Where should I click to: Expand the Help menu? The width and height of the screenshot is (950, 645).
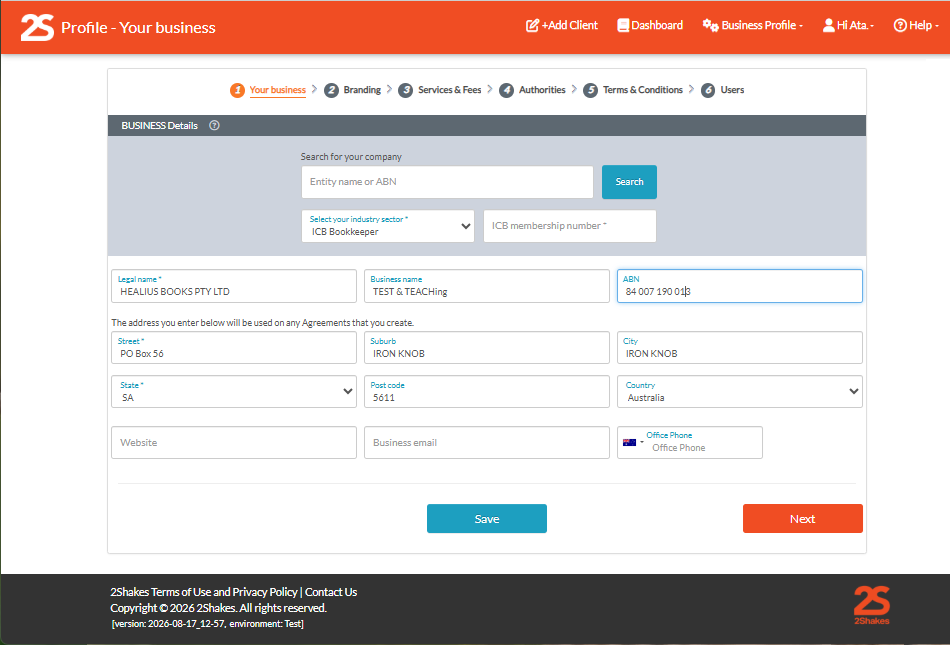tap(916, 25)
